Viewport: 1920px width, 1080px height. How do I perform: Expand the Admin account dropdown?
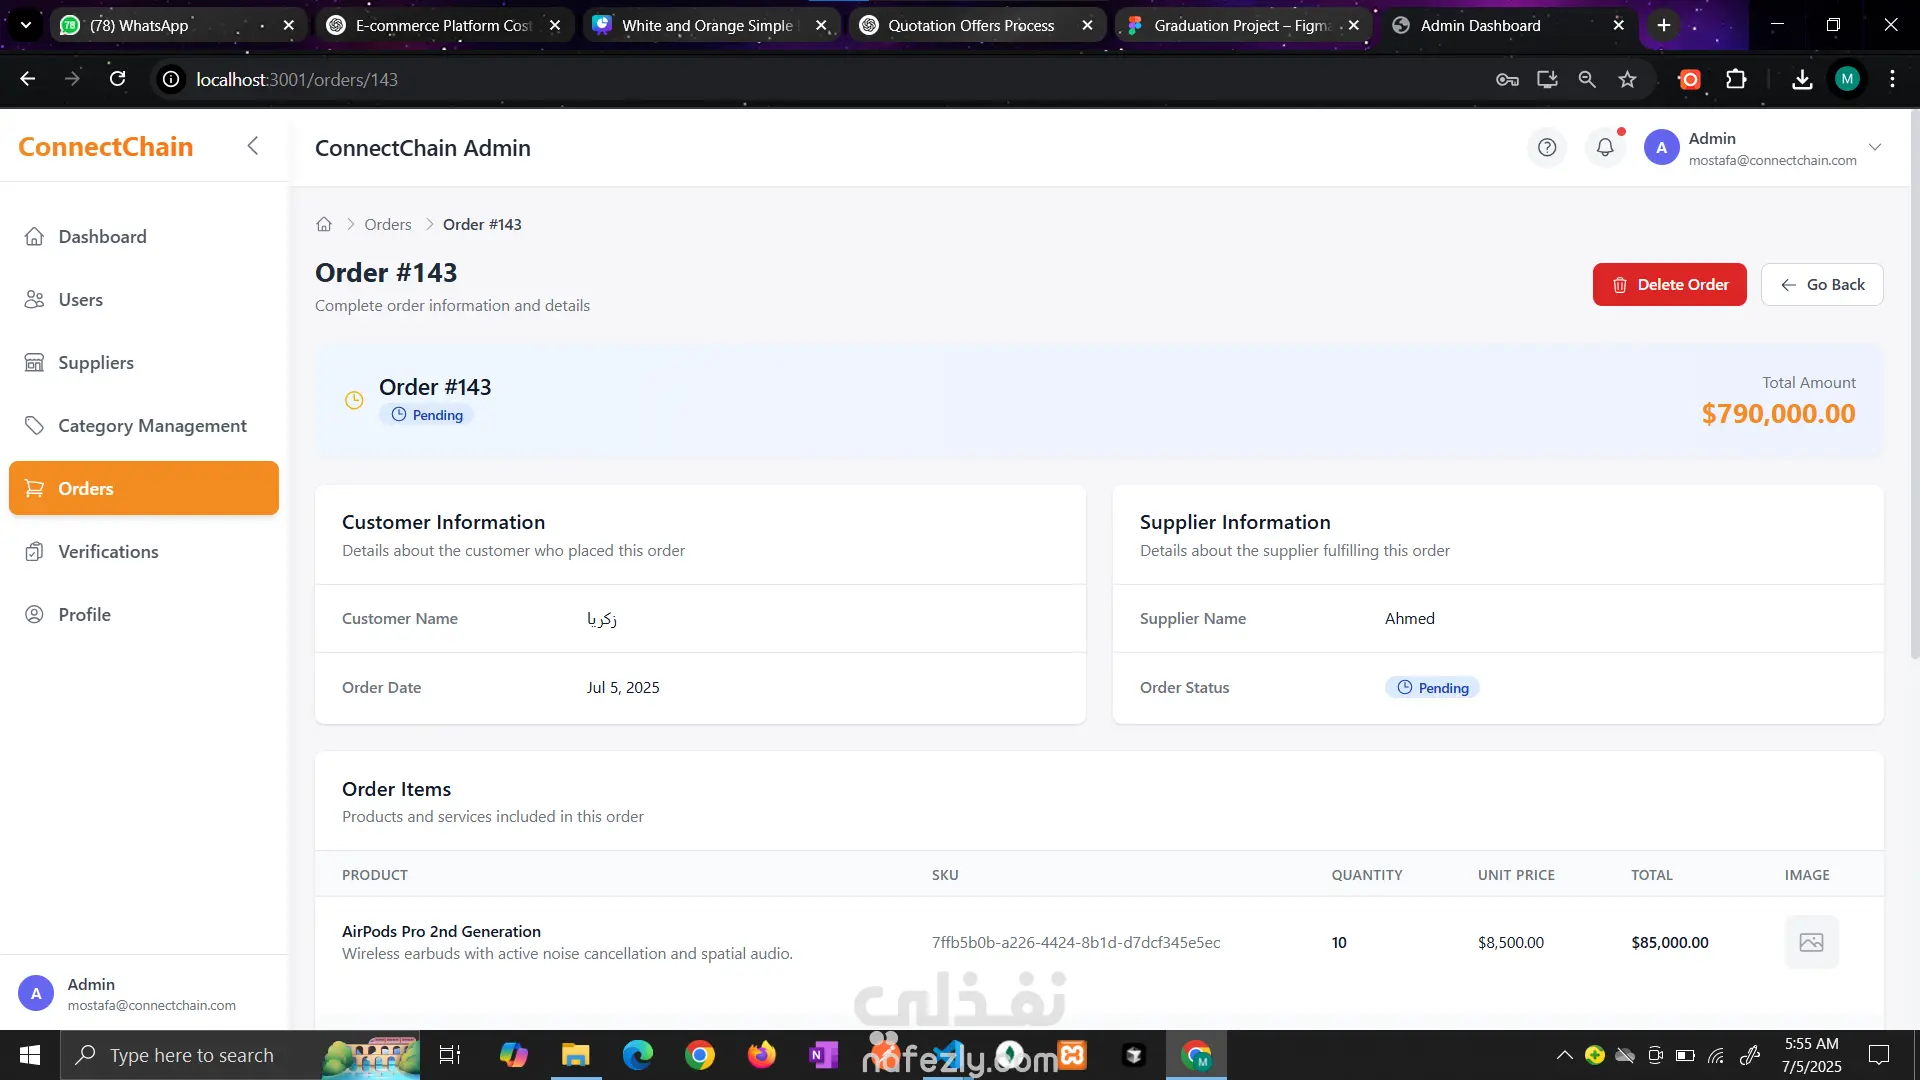tap(1875, 148)
